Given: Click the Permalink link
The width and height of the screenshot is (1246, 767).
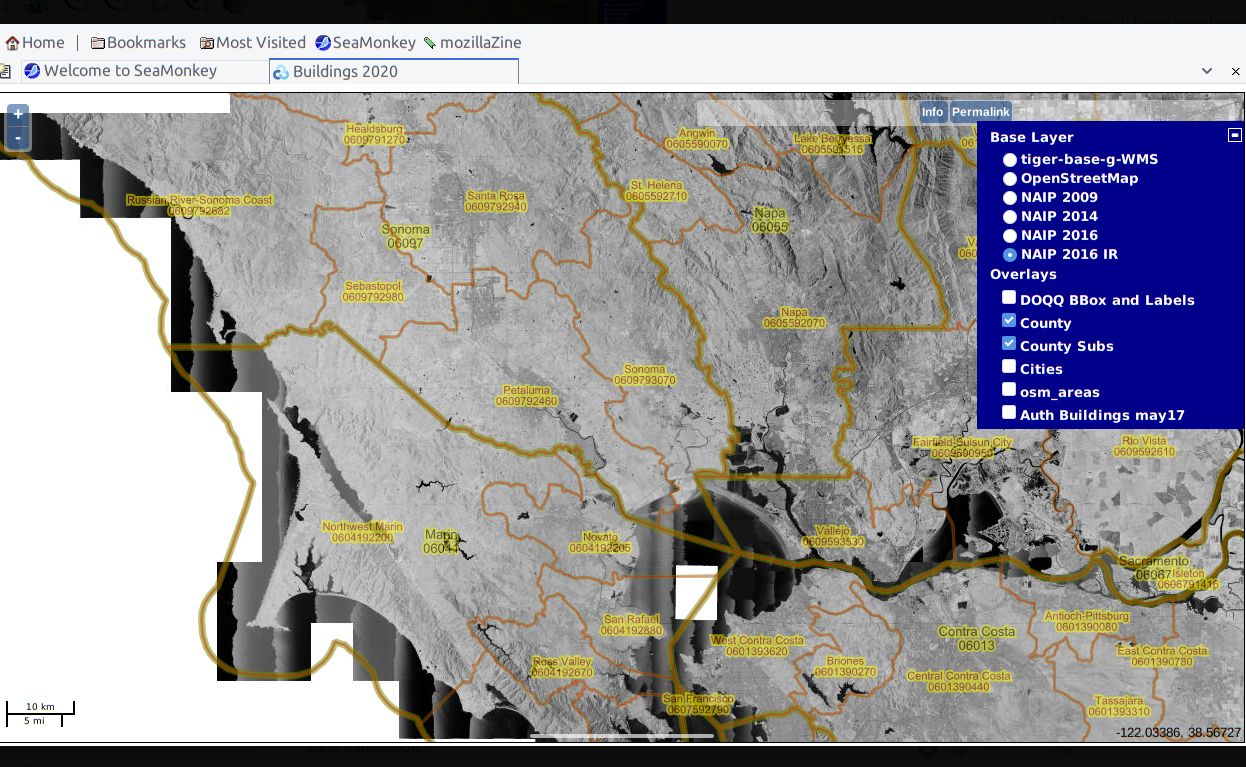Looking at the screenshot, I should 980,112.
